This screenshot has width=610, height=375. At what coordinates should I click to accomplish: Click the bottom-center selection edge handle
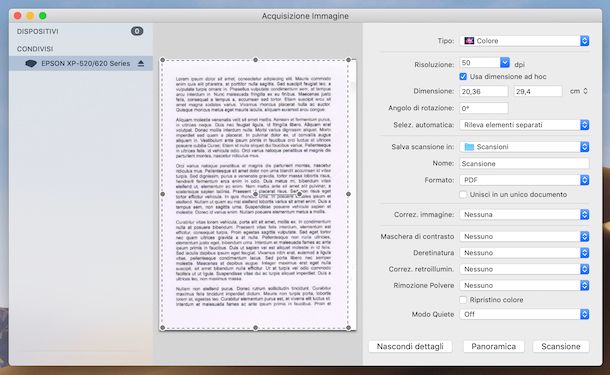[x=256, y=328]
